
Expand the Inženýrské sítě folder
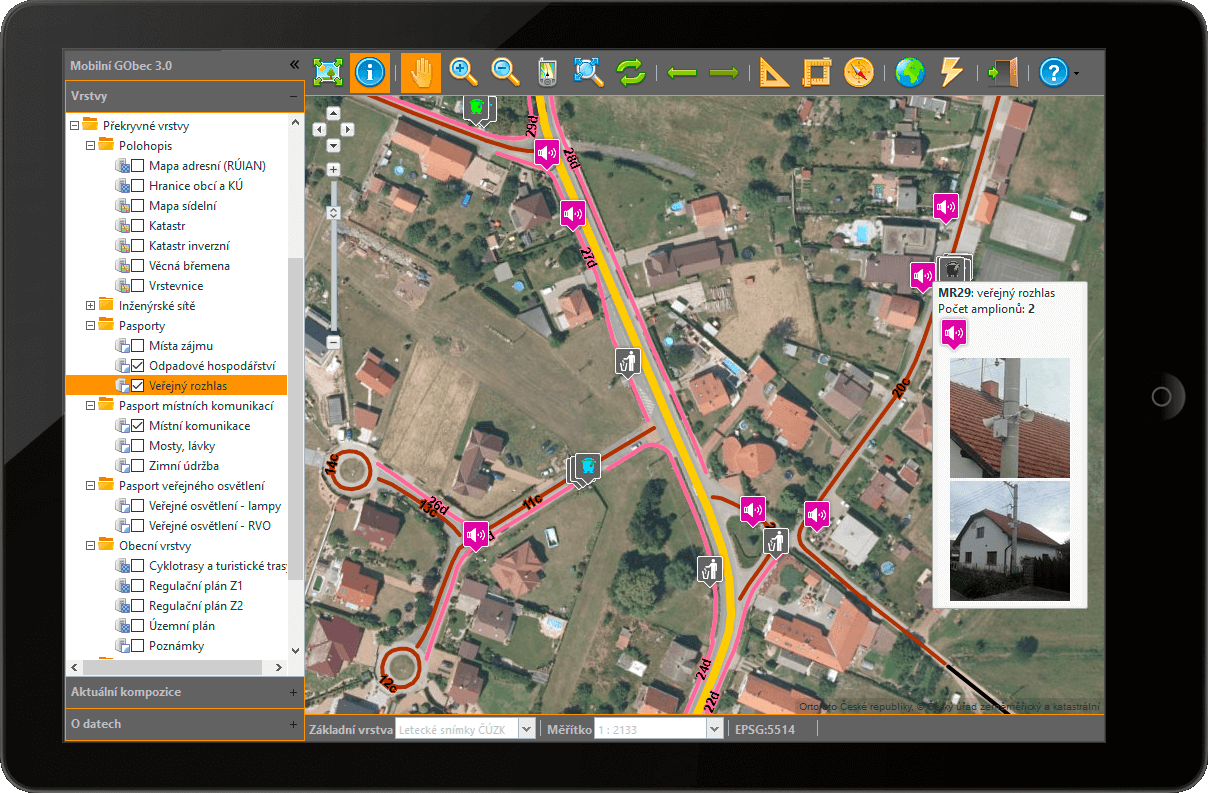click(x=90, y=306)
